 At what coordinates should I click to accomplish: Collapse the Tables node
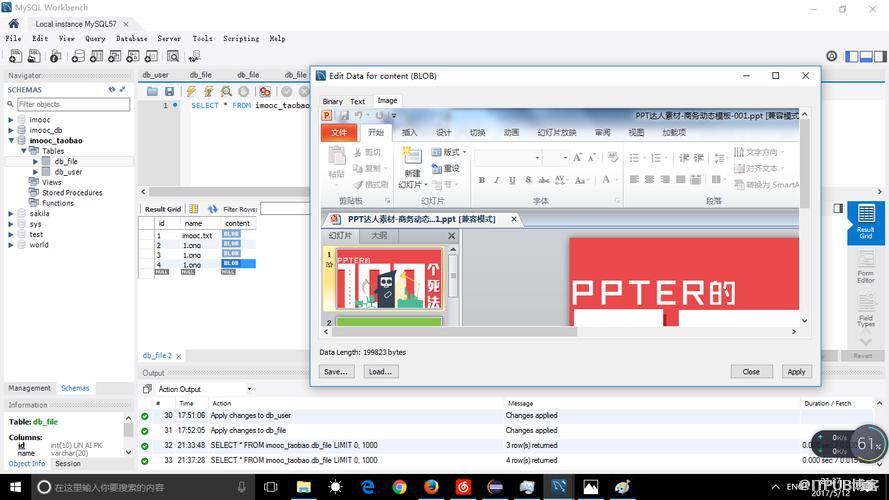tap(23, 151)
